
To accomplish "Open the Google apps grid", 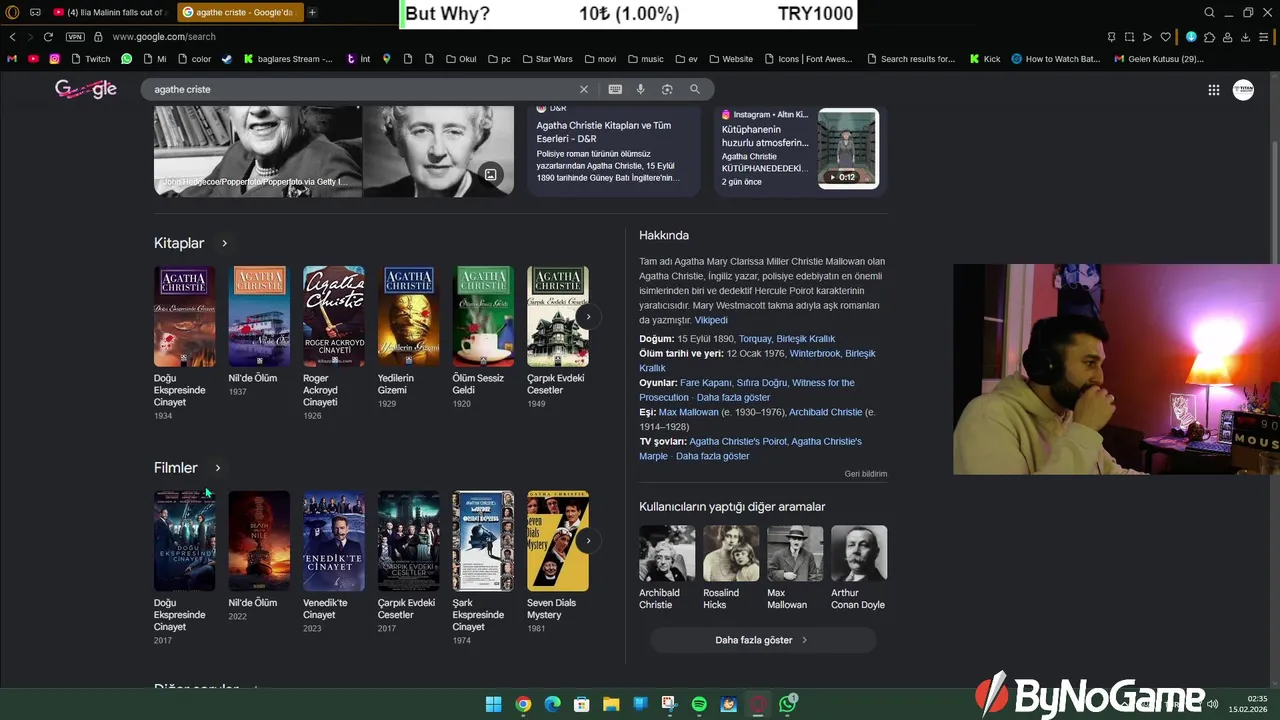I will (x=1214, y=90).
